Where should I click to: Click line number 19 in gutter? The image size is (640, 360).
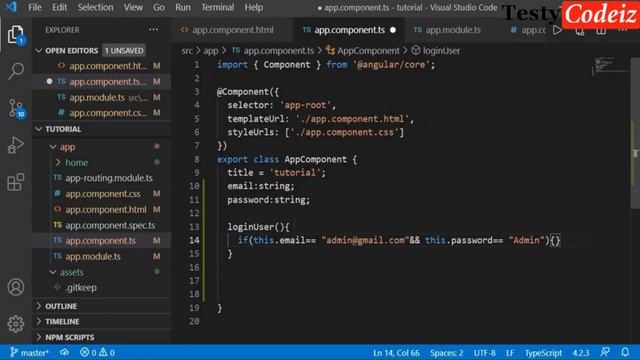point(194,308)
